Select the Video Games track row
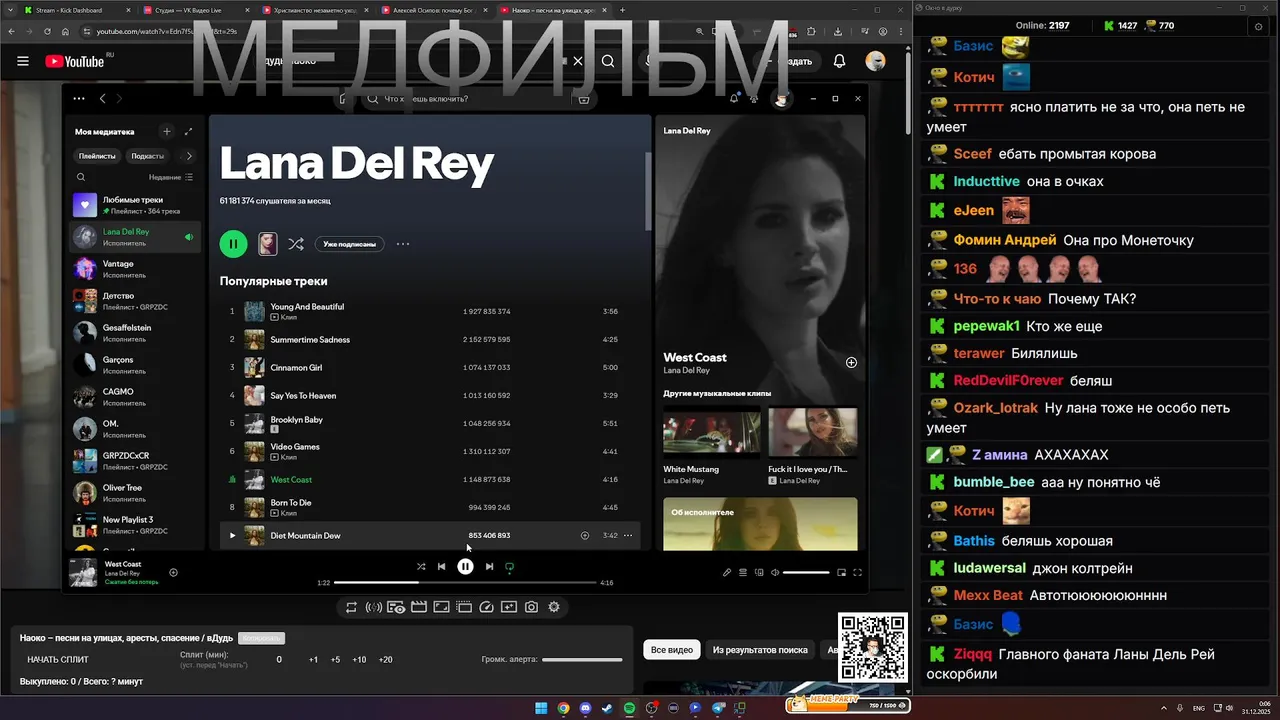 tap(431, 452)
